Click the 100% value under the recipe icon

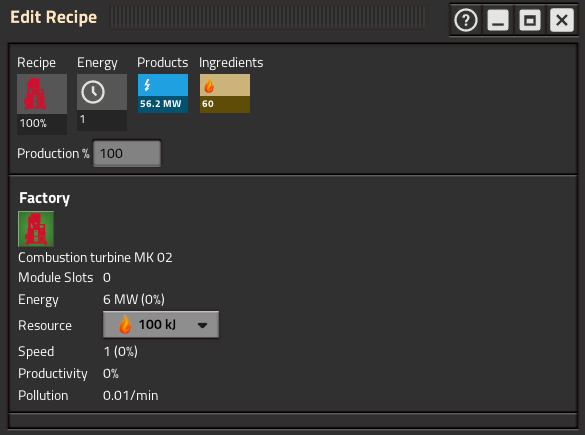click(33, 123)
